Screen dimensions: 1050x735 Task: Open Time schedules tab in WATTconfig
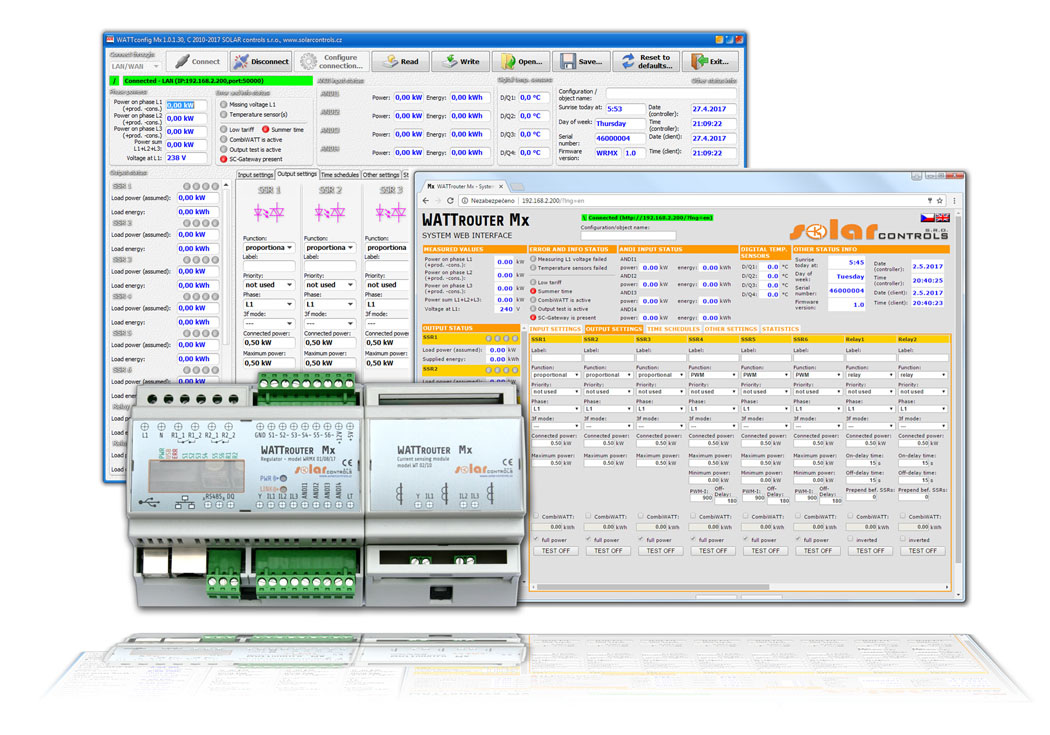340,175
